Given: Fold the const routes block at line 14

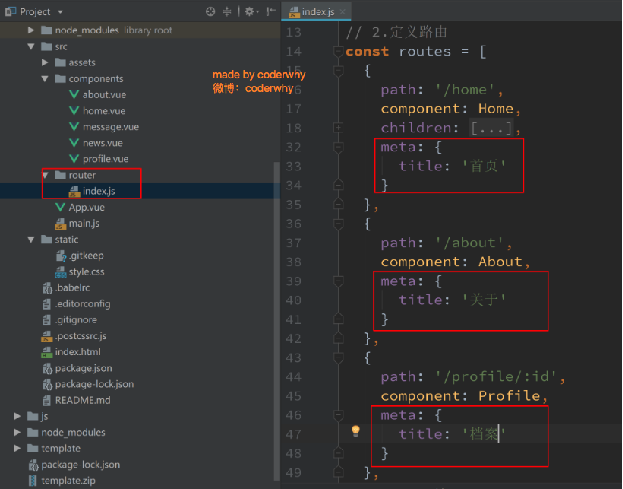Looking at the screenshot, I should (x=338, y=52).
